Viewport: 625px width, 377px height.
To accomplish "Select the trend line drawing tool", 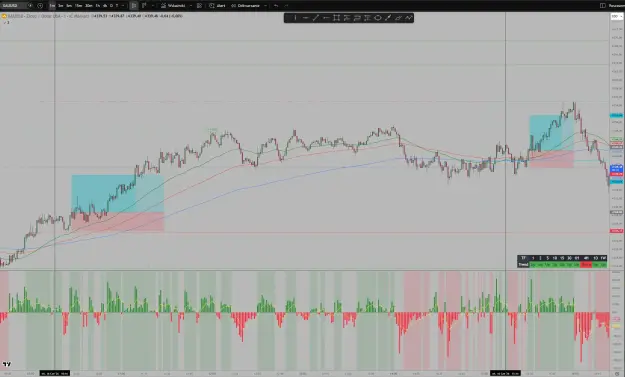I will click(316, 18).
